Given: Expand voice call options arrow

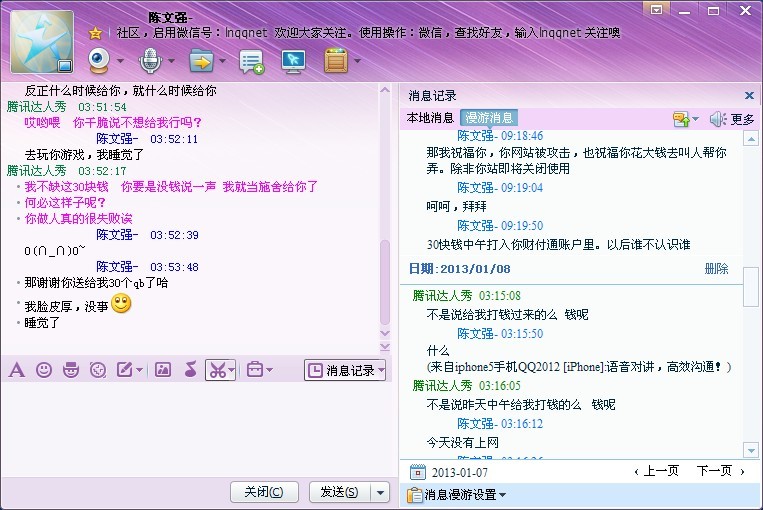Looking at the screenshot, I should pyautogui.click(x=171, y=61).
